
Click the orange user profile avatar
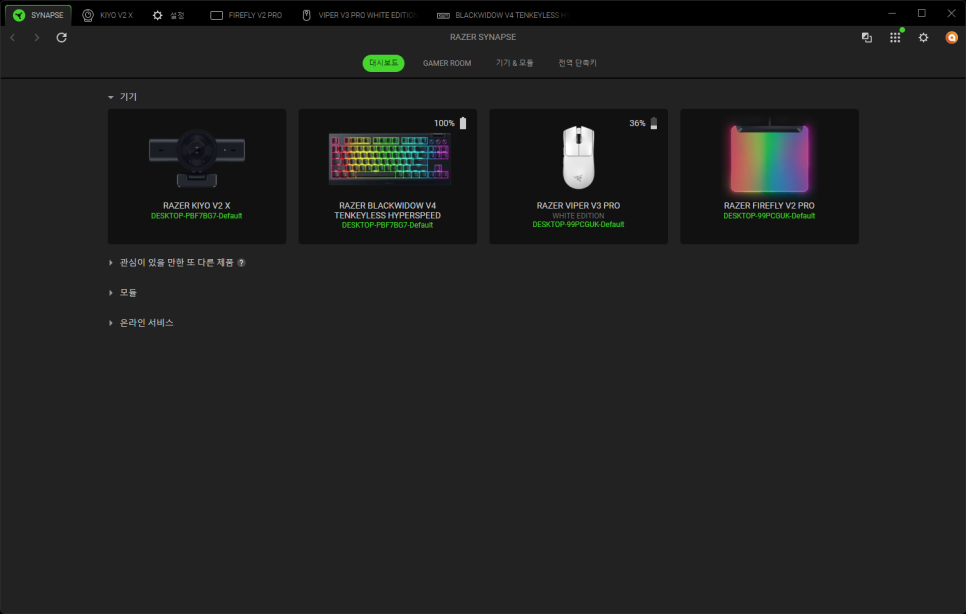coord(951,37)
